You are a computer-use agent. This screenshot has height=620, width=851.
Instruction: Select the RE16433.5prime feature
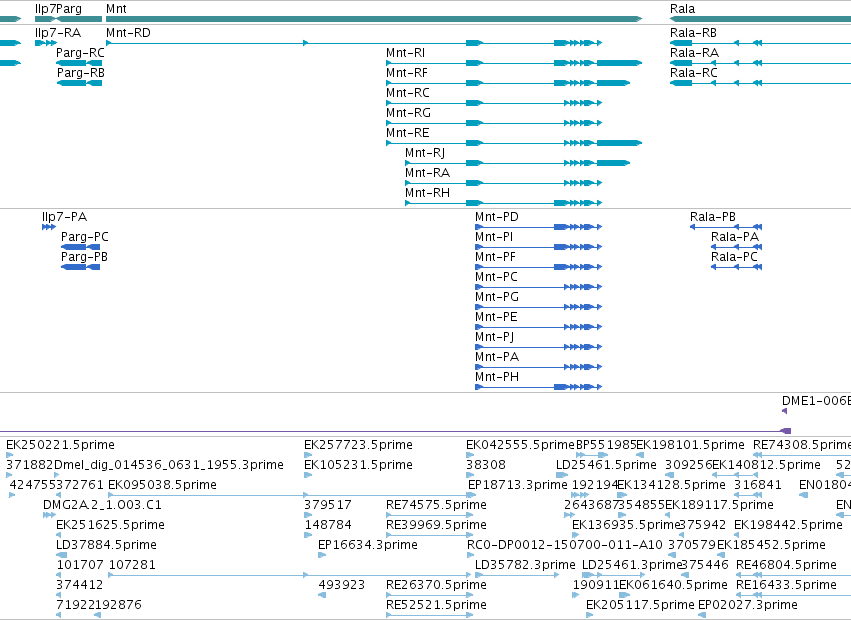coord(786,585)
